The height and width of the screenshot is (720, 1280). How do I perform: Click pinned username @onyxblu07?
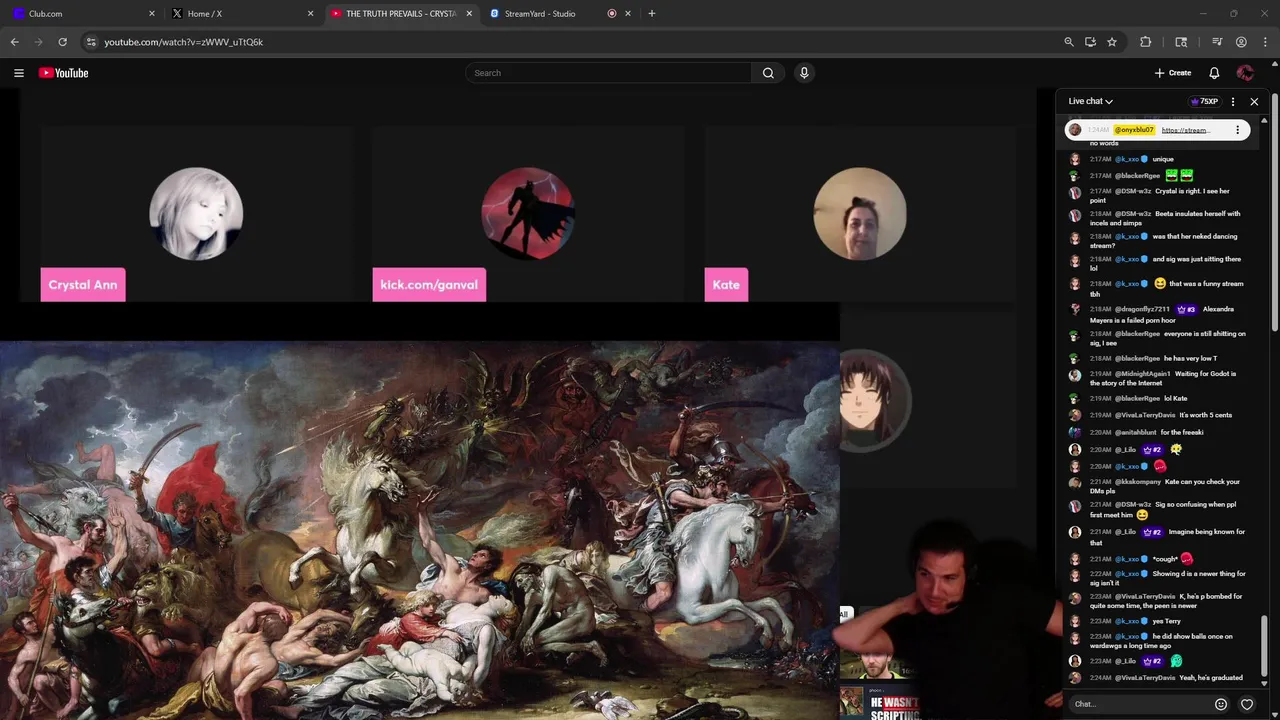click(x=1135, y=130)
